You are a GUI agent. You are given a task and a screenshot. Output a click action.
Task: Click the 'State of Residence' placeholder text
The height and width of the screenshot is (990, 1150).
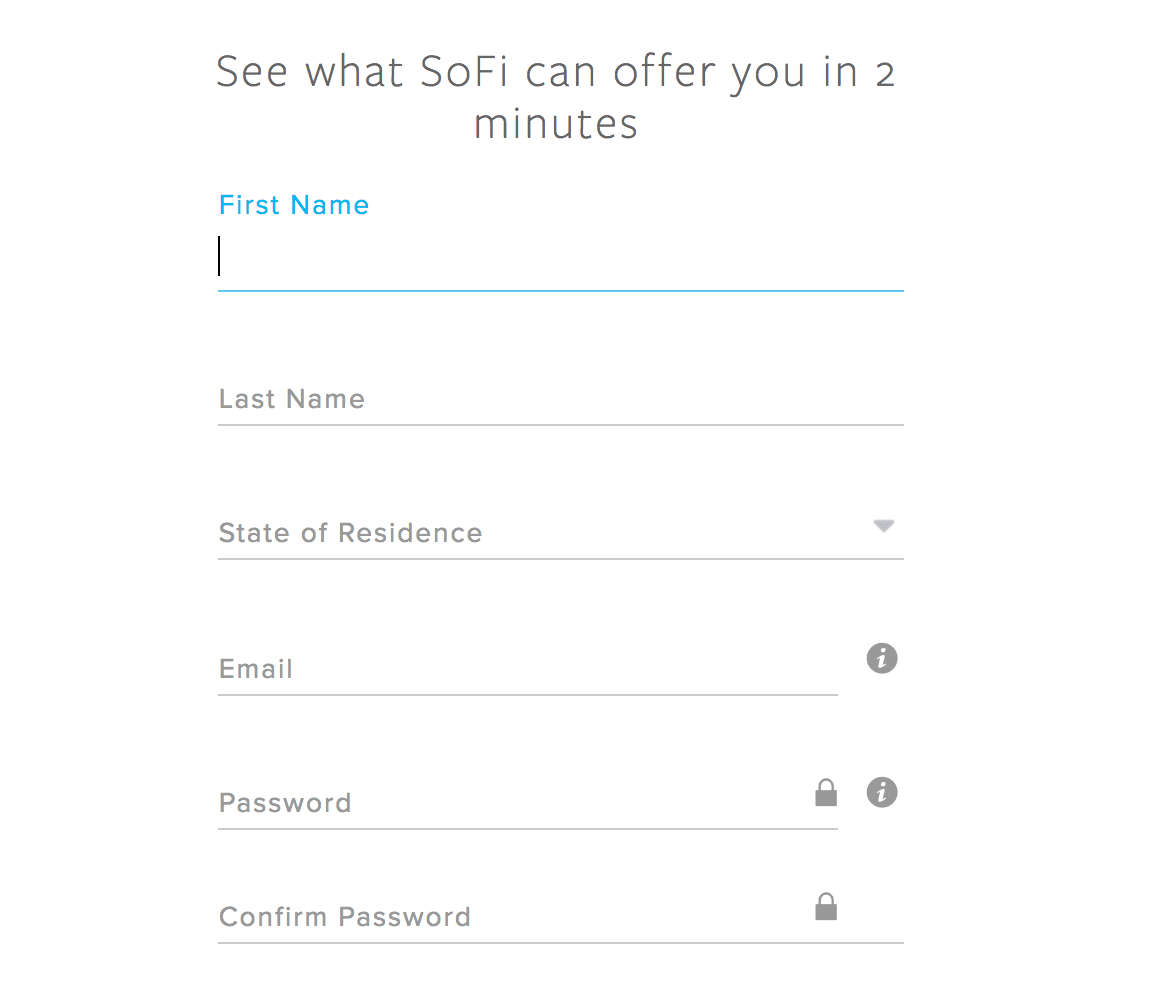[x=351, y=533]
